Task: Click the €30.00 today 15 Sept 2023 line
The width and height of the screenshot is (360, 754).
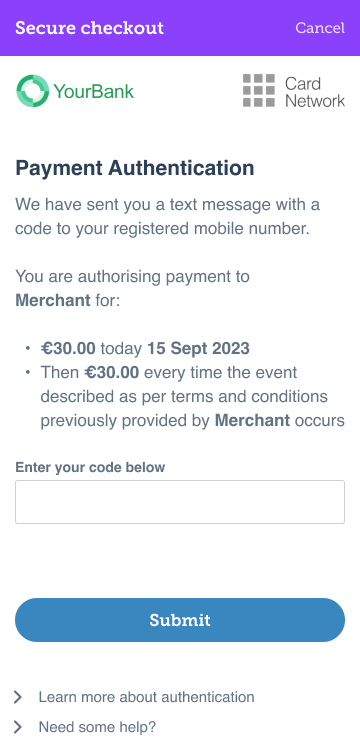Action: point(145,348)
